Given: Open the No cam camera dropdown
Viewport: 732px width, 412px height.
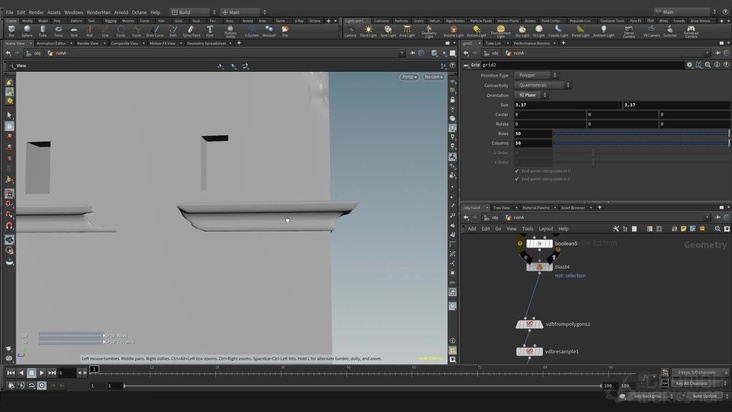Looking at the screenshot, I should pos(433,77).
